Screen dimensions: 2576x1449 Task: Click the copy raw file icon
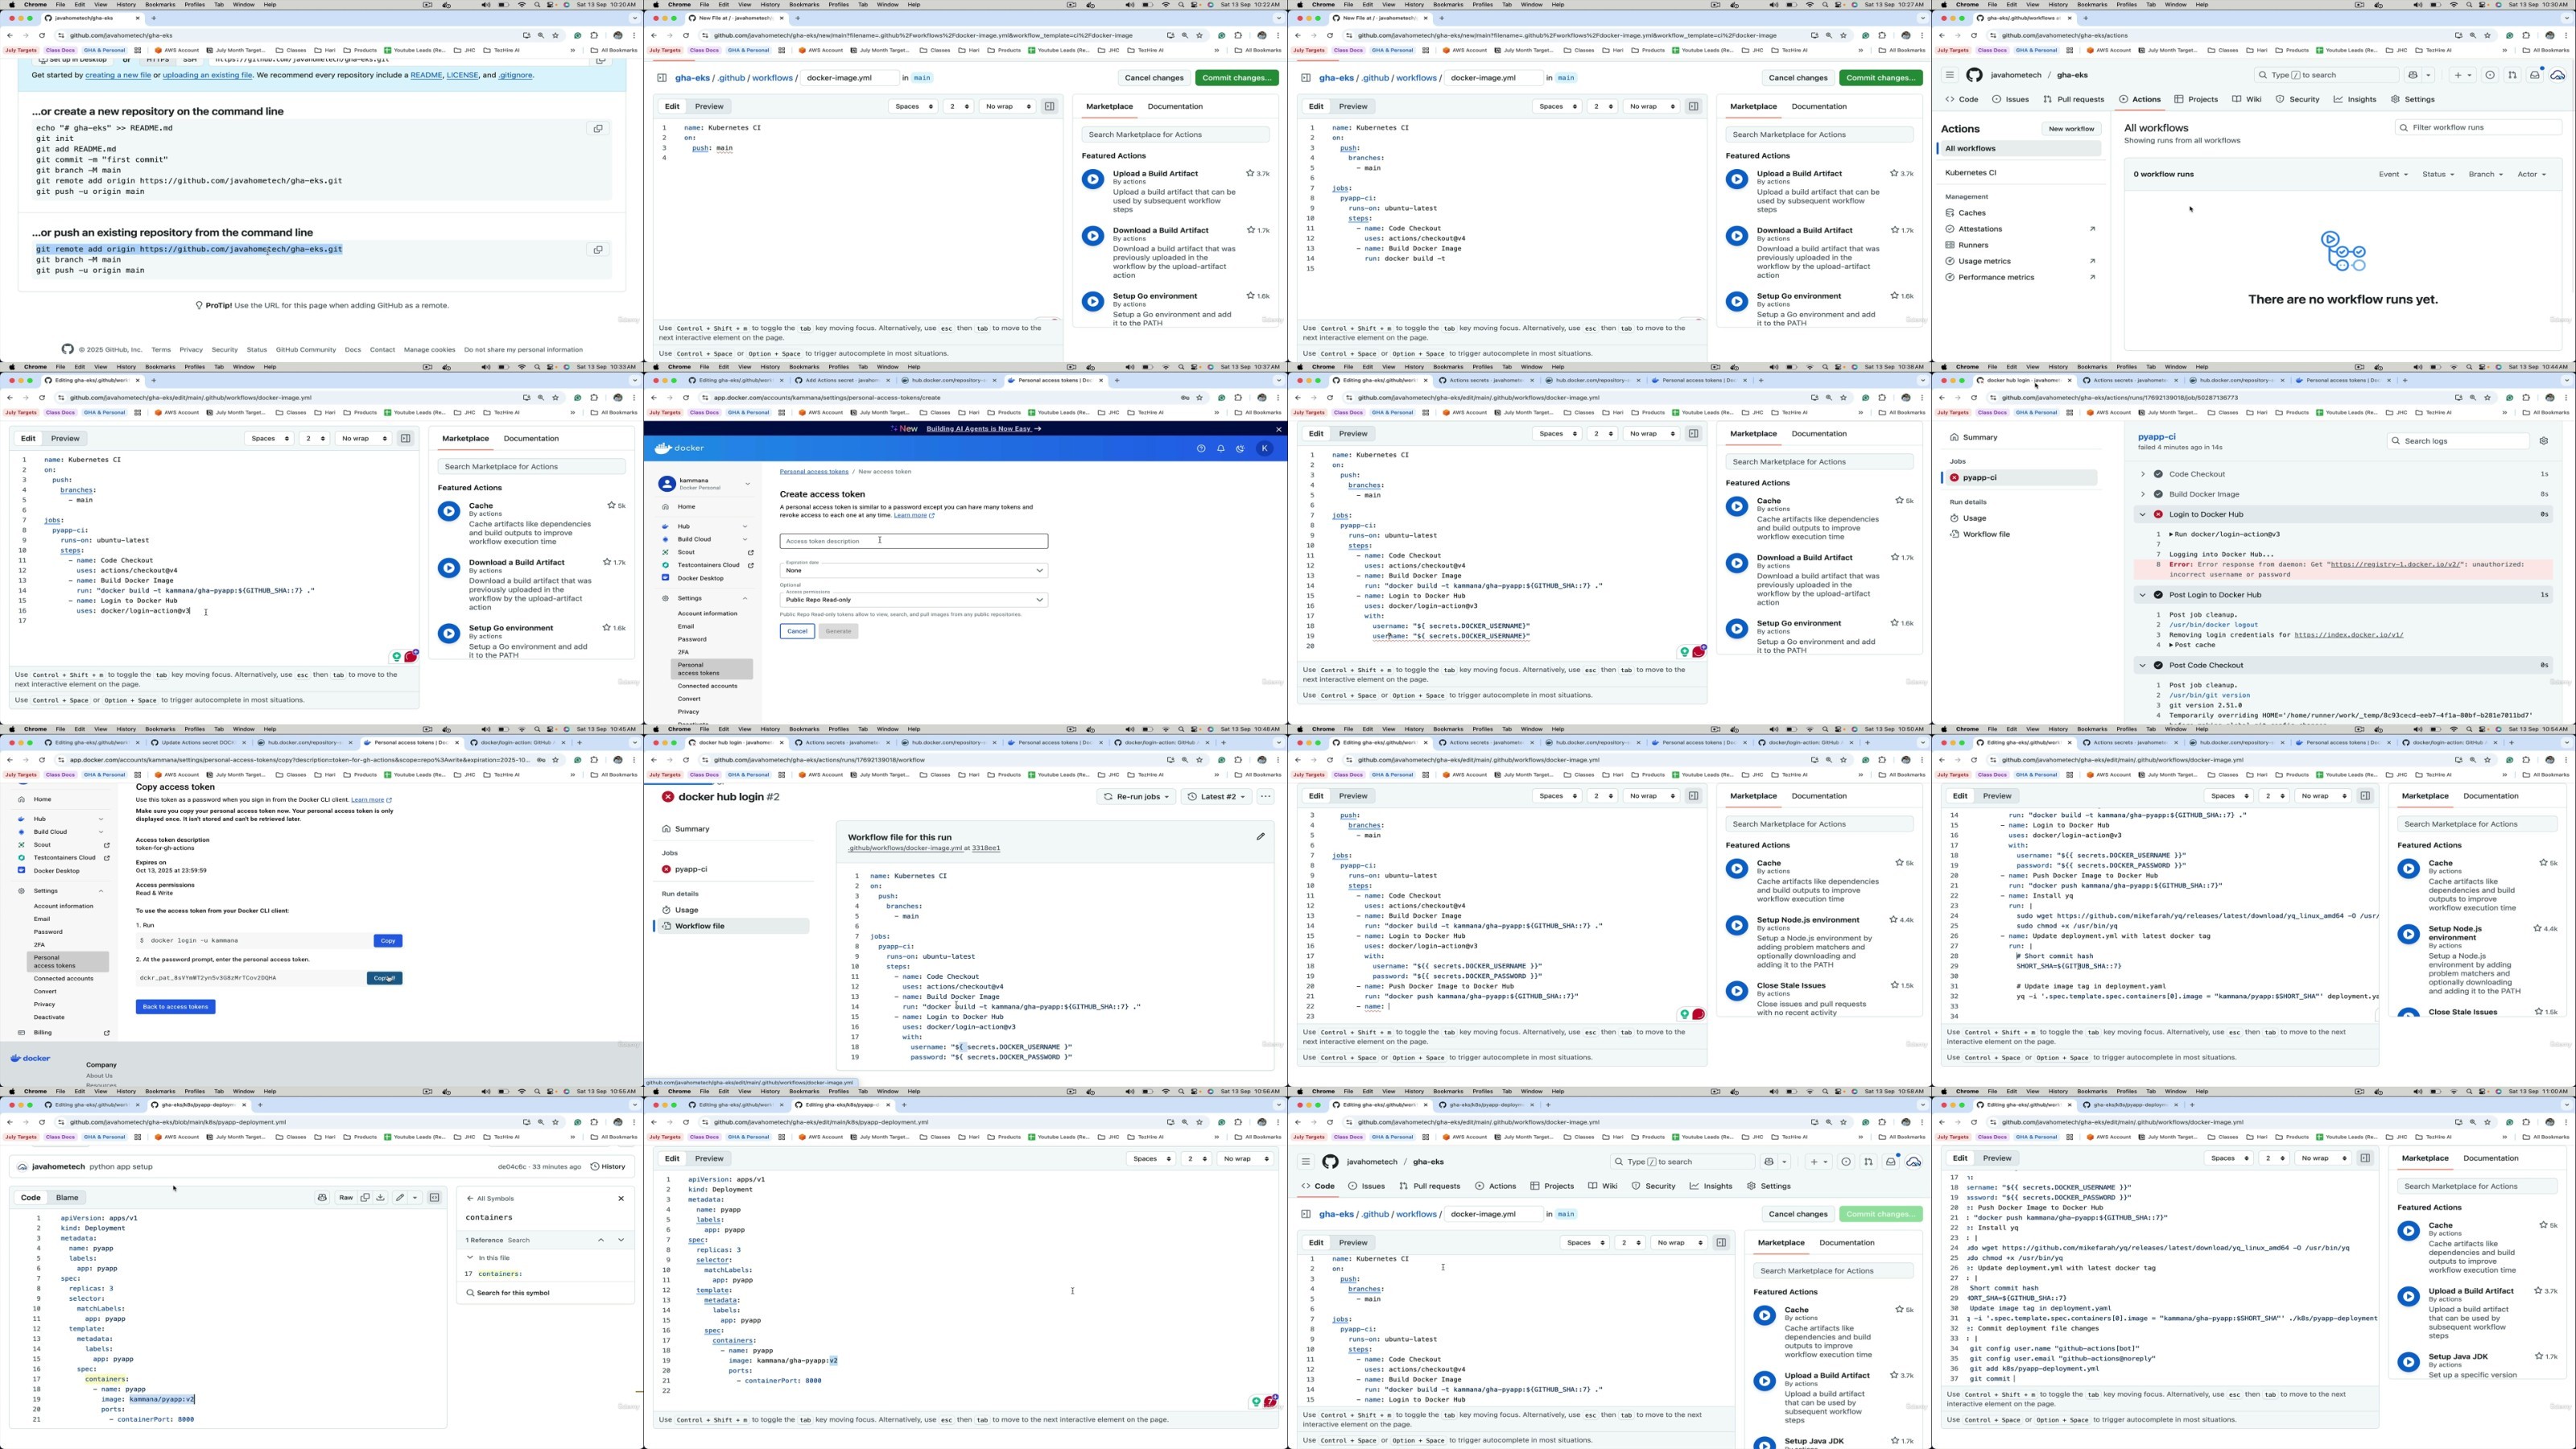point(365,1198)
